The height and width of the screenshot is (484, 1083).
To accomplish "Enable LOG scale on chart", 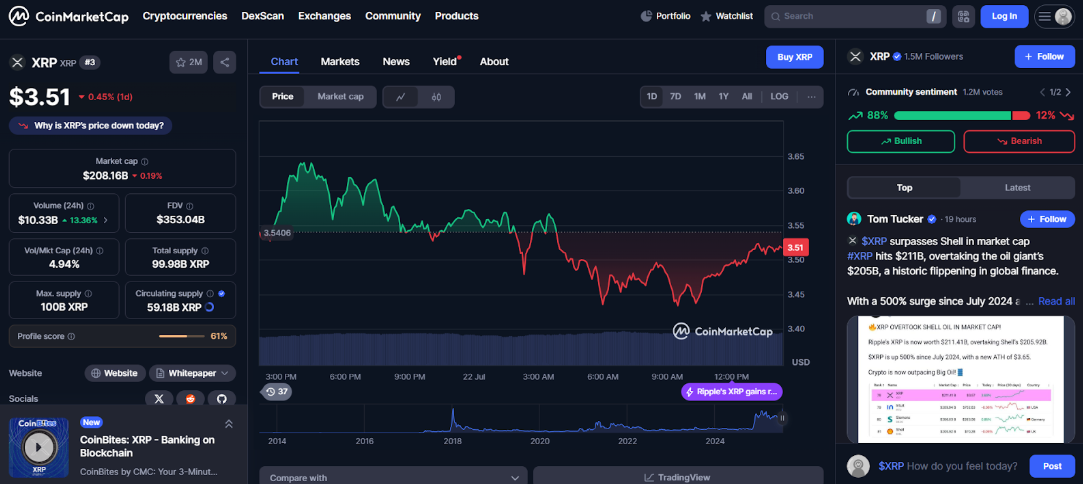I will point(779,97).
